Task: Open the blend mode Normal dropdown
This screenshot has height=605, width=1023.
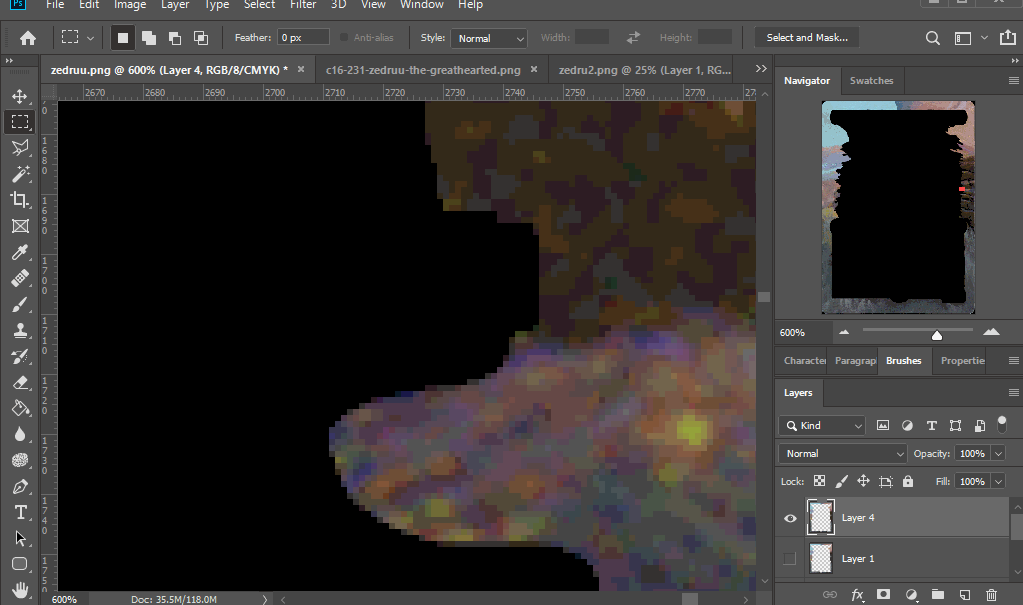Action: 842,453
